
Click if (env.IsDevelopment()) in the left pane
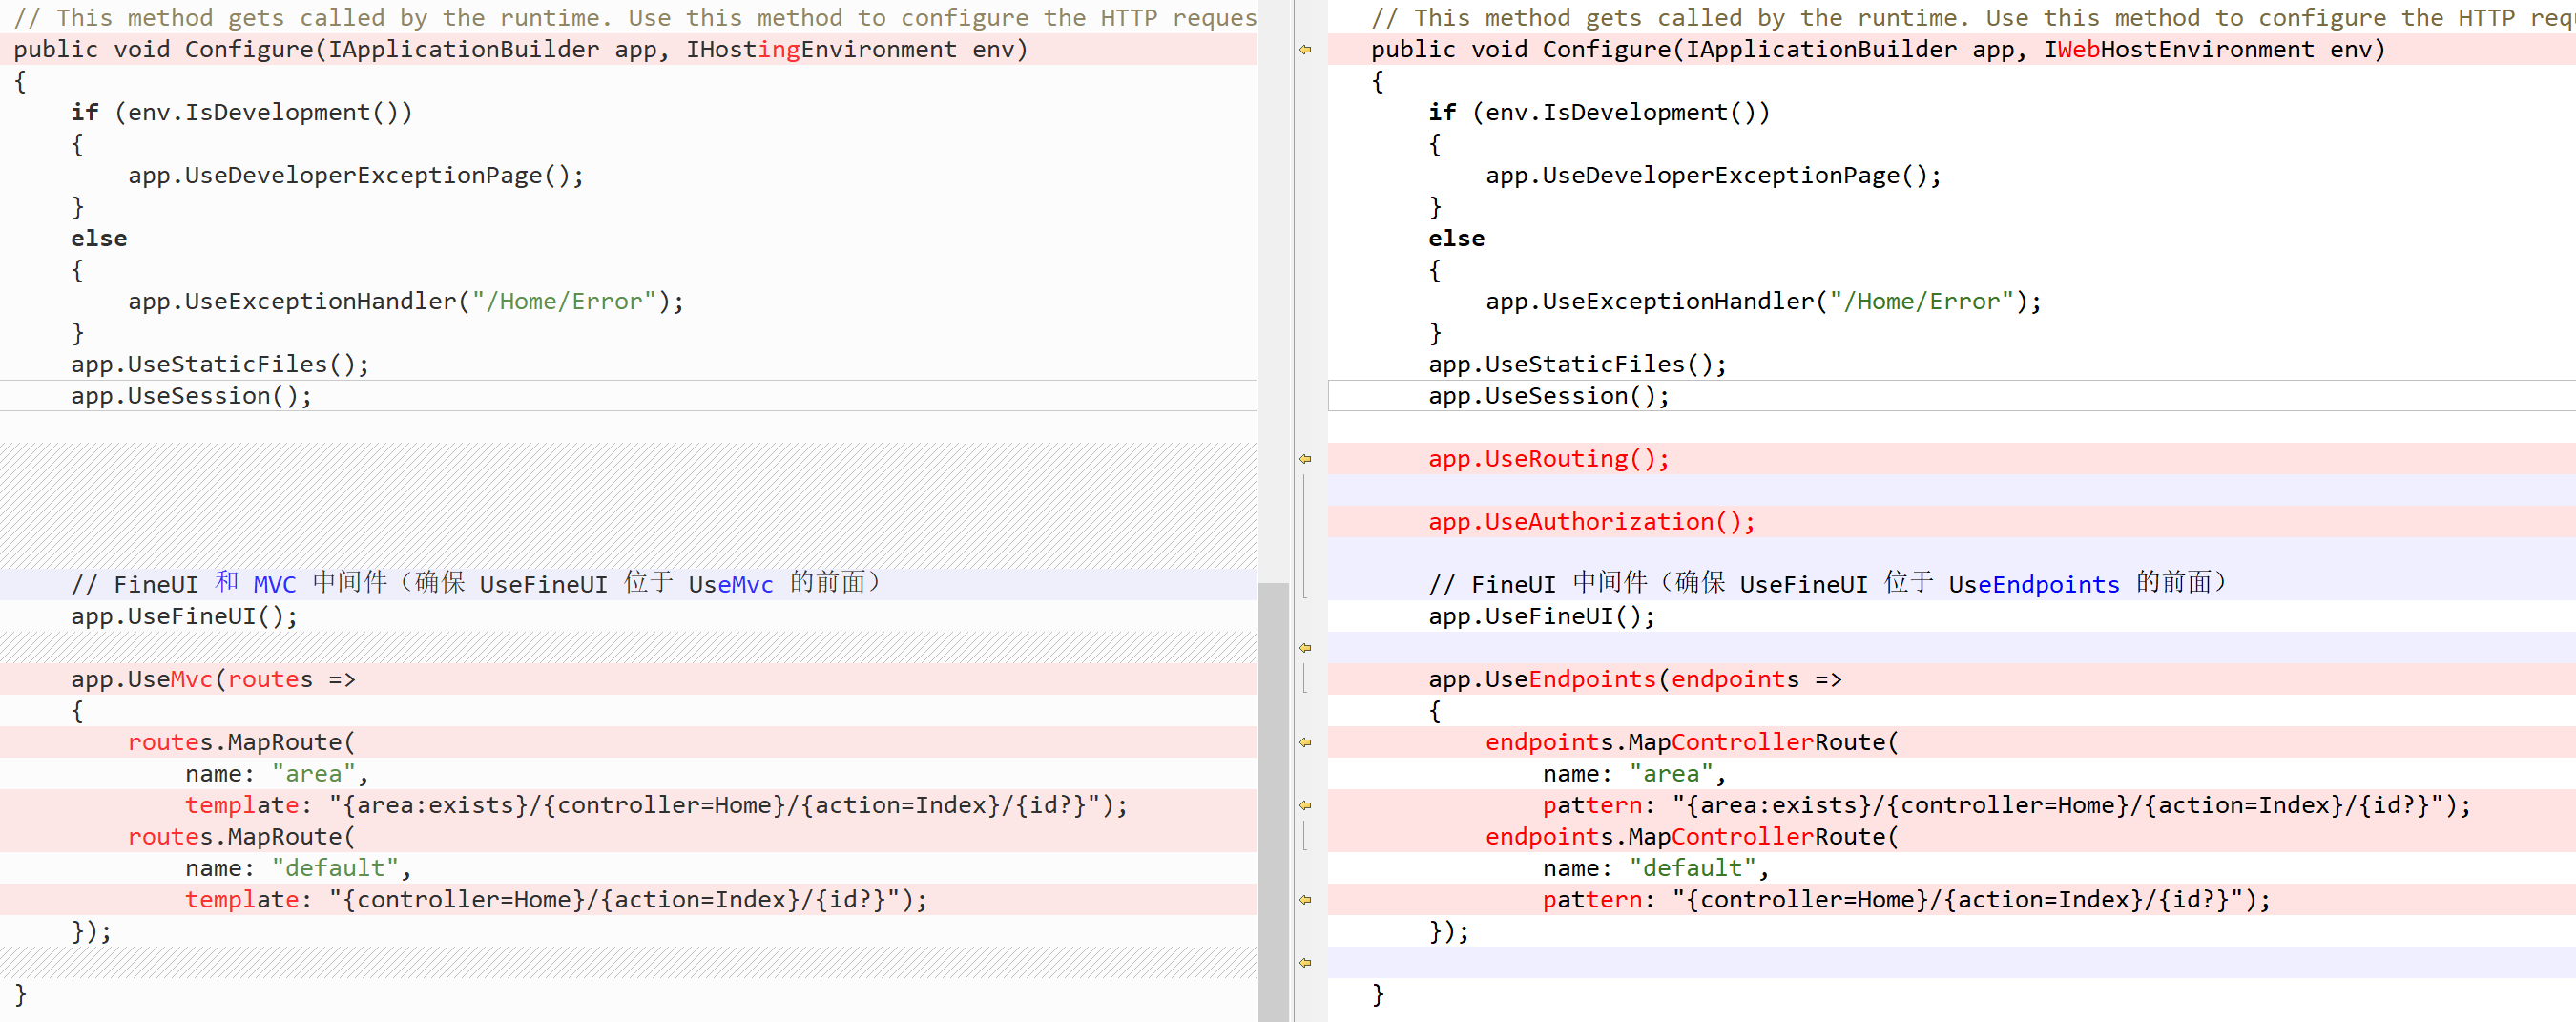[x=241, y=113]
